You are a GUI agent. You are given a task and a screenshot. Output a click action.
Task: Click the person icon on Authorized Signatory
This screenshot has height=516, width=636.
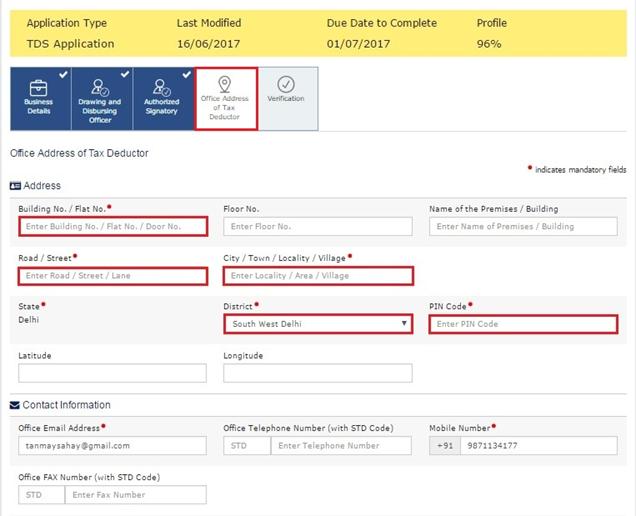point(161,87)
